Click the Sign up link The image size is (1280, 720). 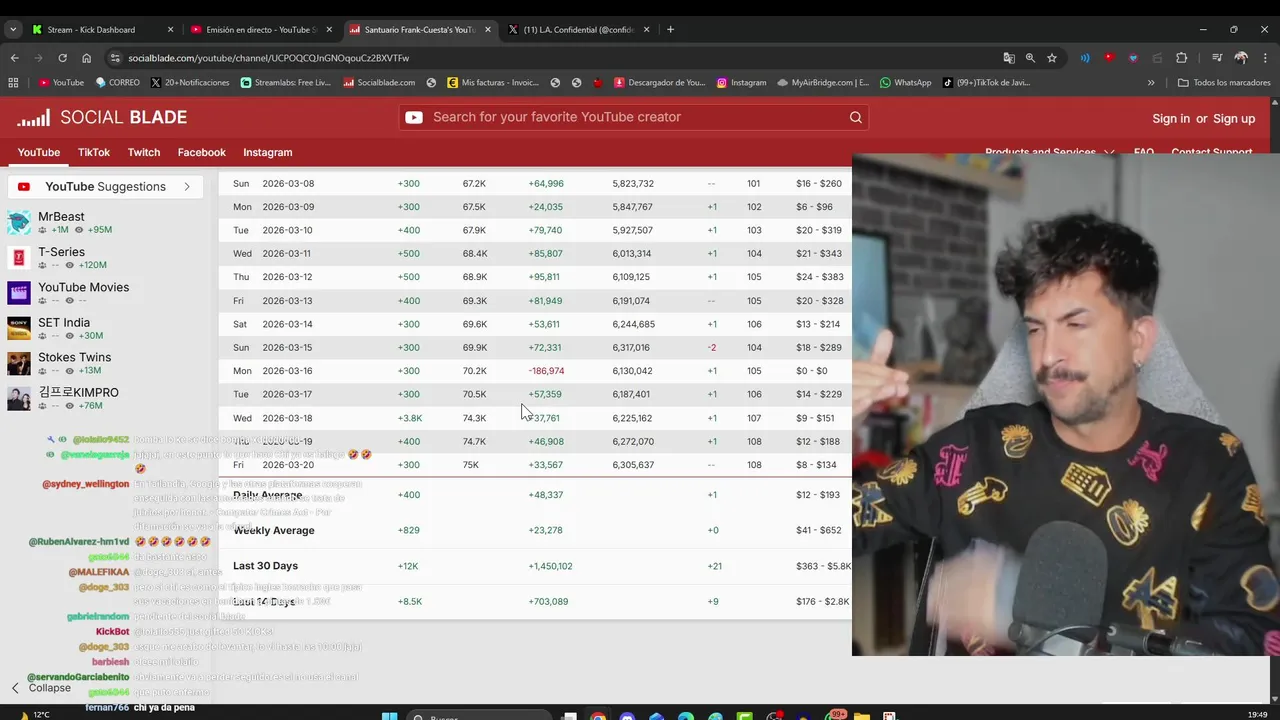coord(1234,118)
